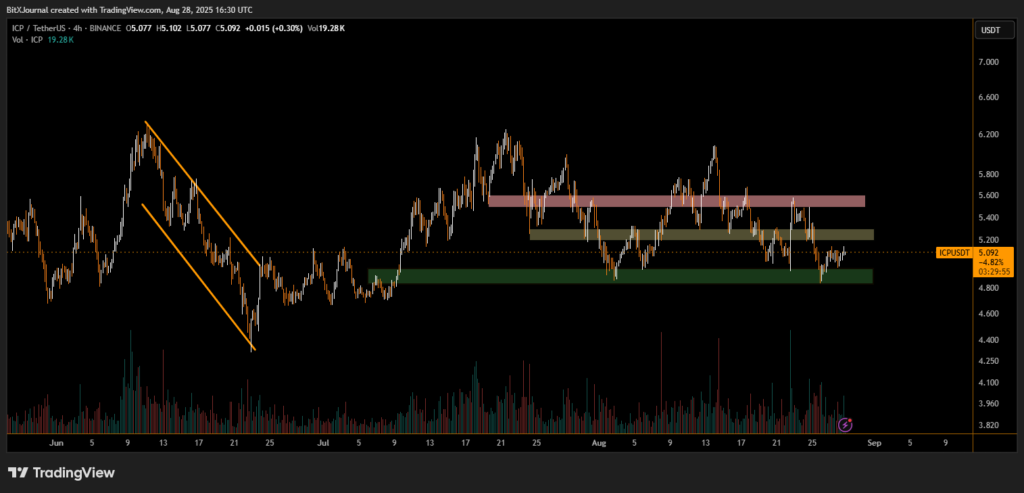Click the TradingView logo

(x=60, y=472)
